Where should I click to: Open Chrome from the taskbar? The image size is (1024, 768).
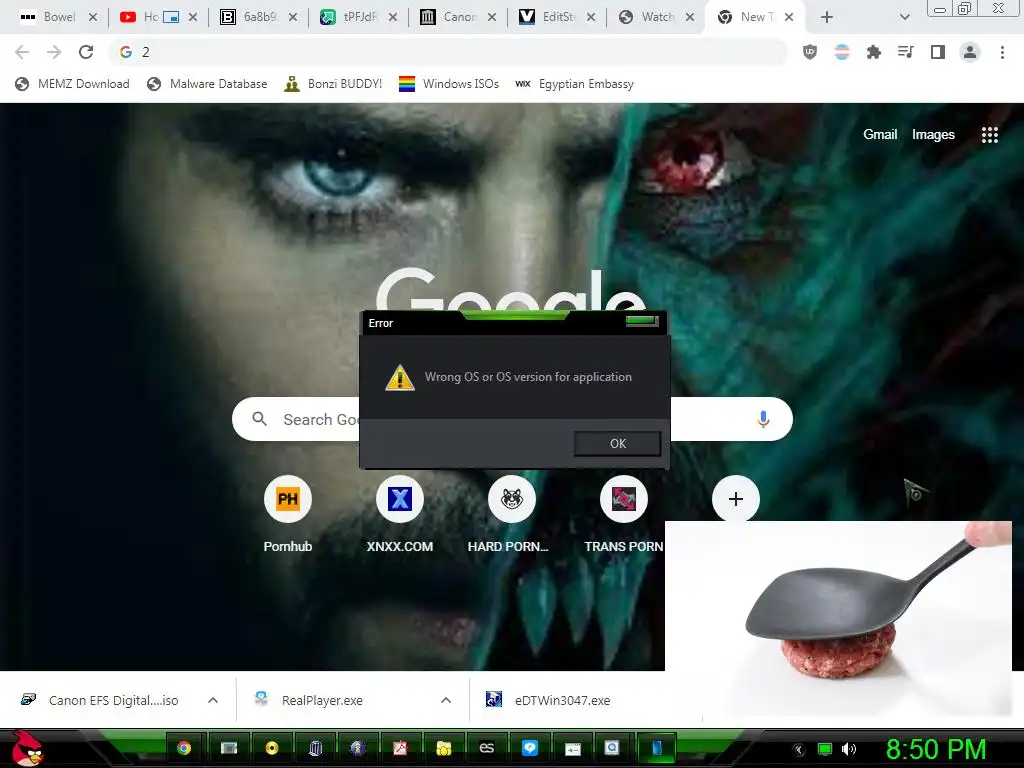coord(184,748)
